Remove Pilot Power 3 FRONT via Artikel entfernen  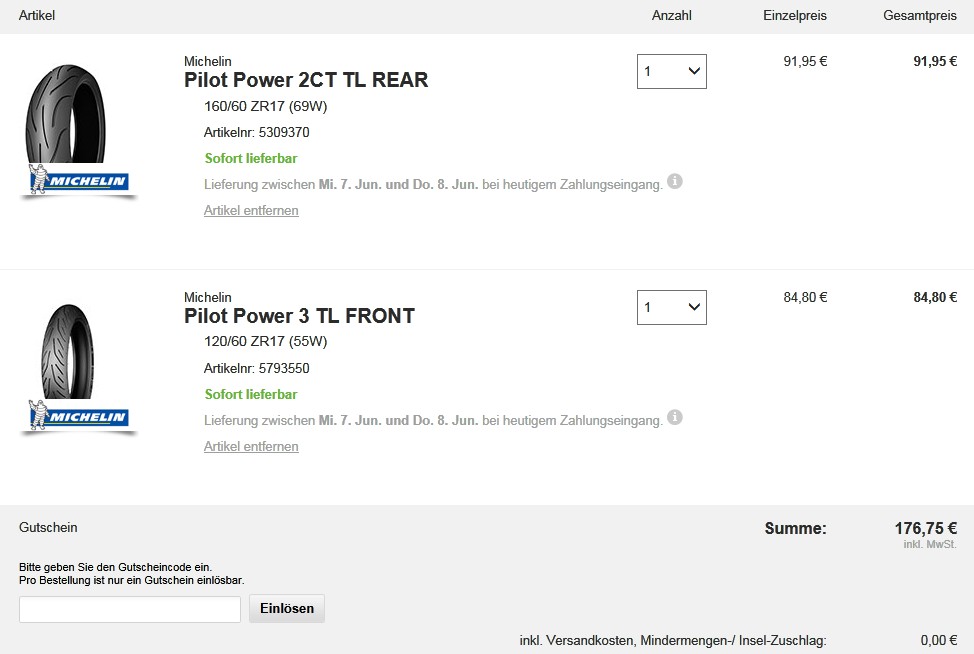(251, 447)
